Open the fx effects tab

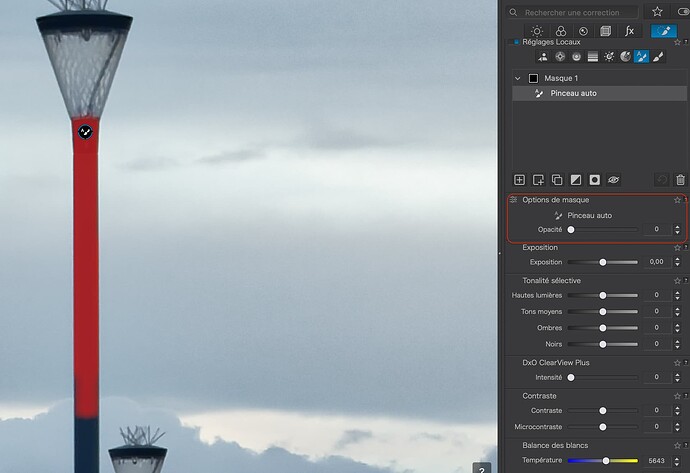629,32
